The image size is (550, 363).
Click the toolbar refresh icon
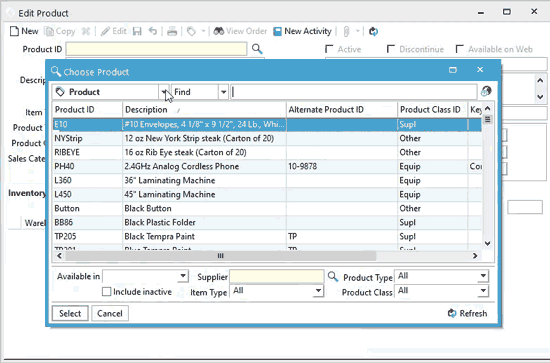click(373, 31)
